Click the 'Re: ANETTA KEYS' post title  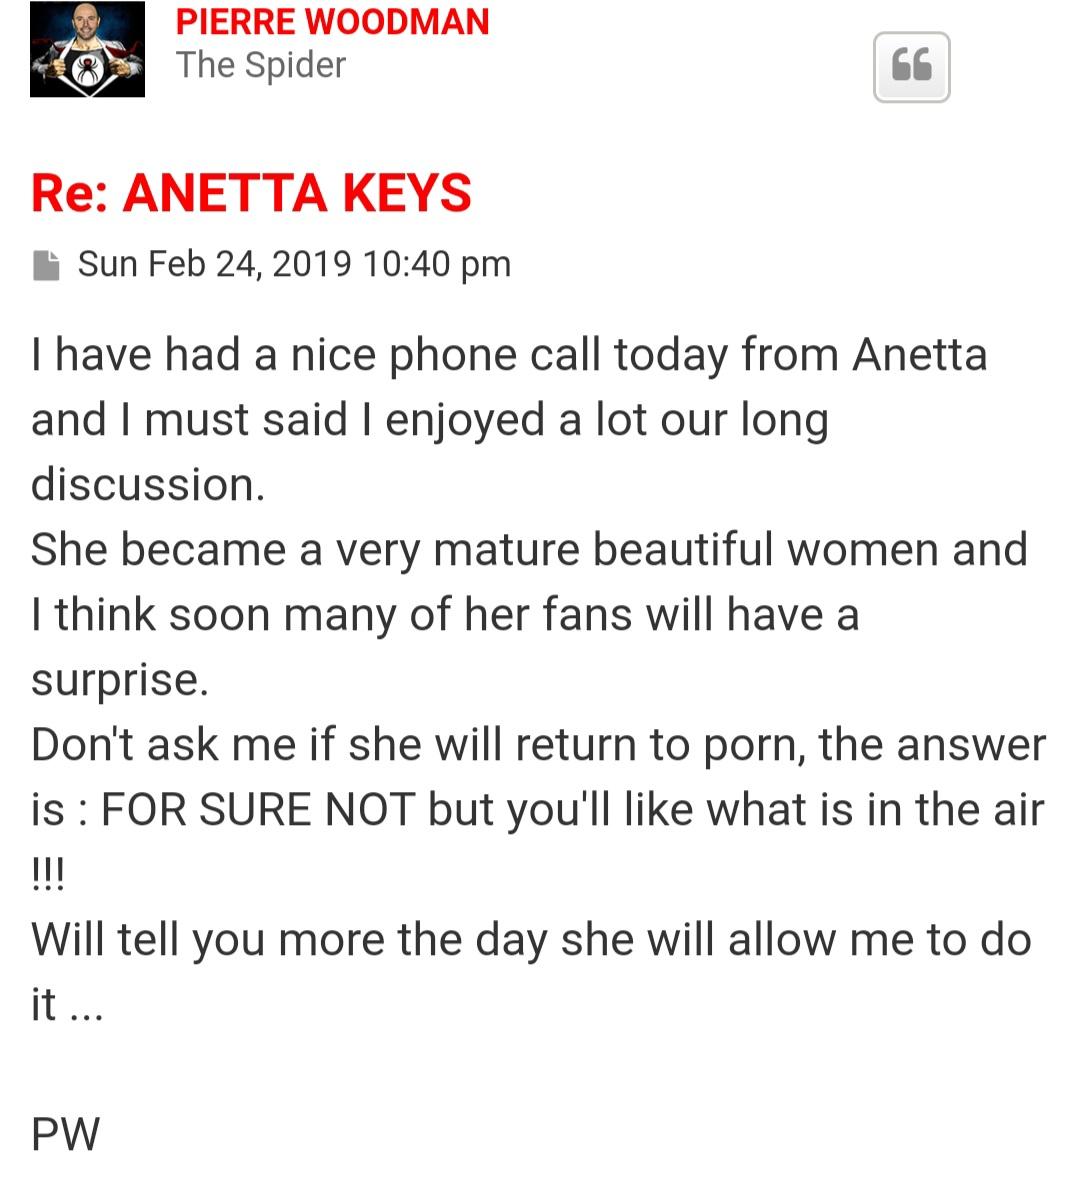tap(251, 193)
